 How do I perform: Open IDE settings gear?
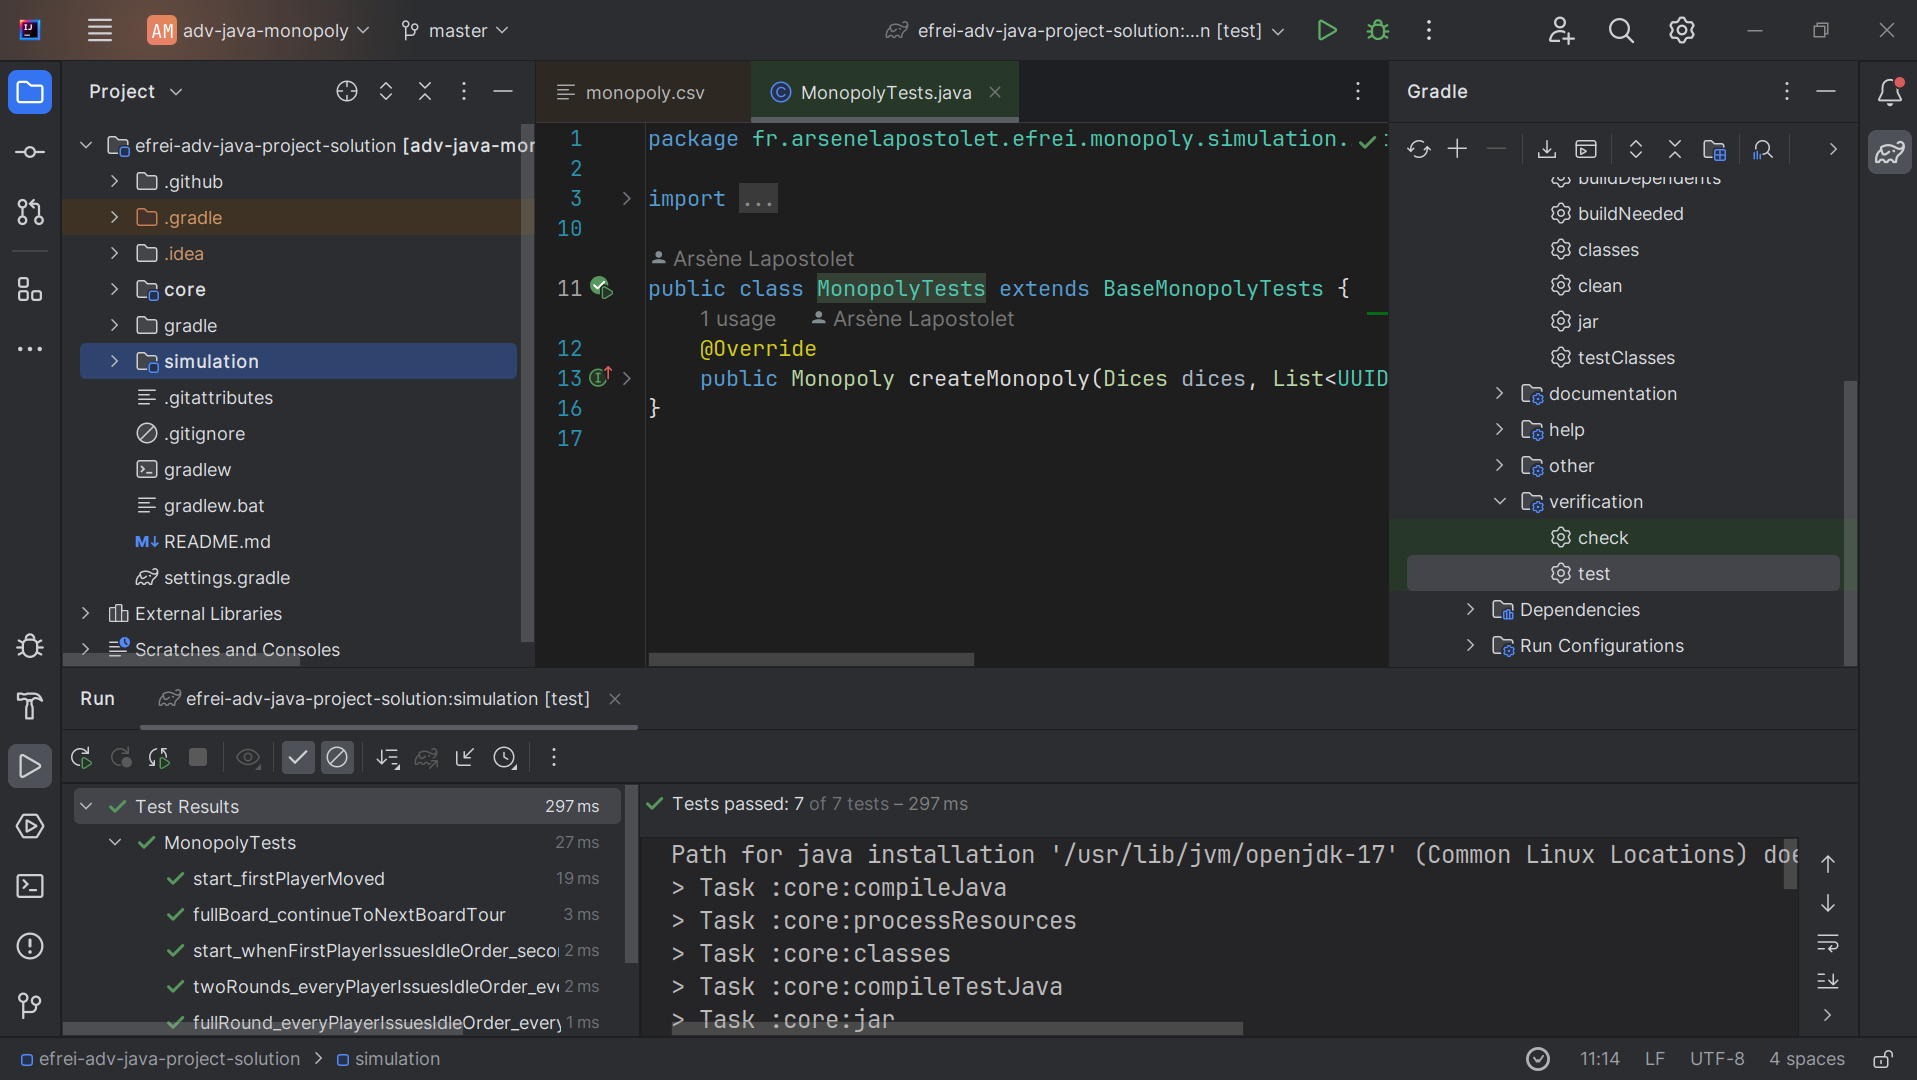point(1682,31)
